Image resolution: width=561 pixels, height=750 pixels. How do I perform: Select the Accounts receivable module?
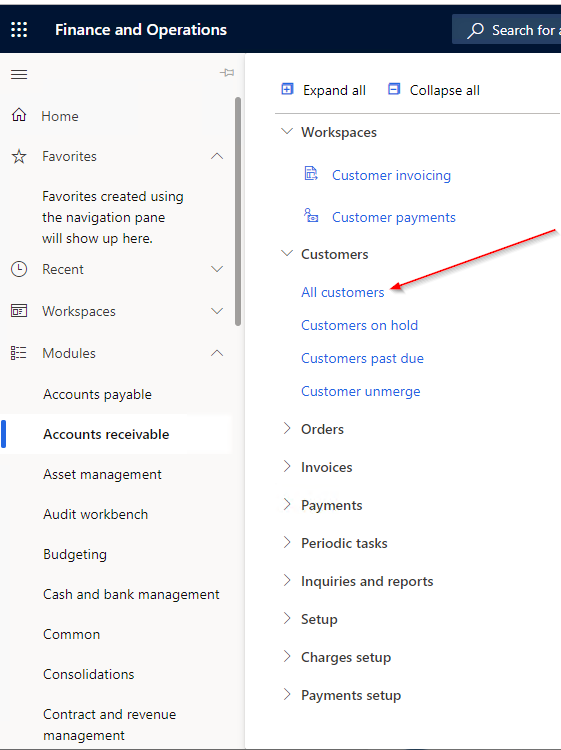pos(106,434)
